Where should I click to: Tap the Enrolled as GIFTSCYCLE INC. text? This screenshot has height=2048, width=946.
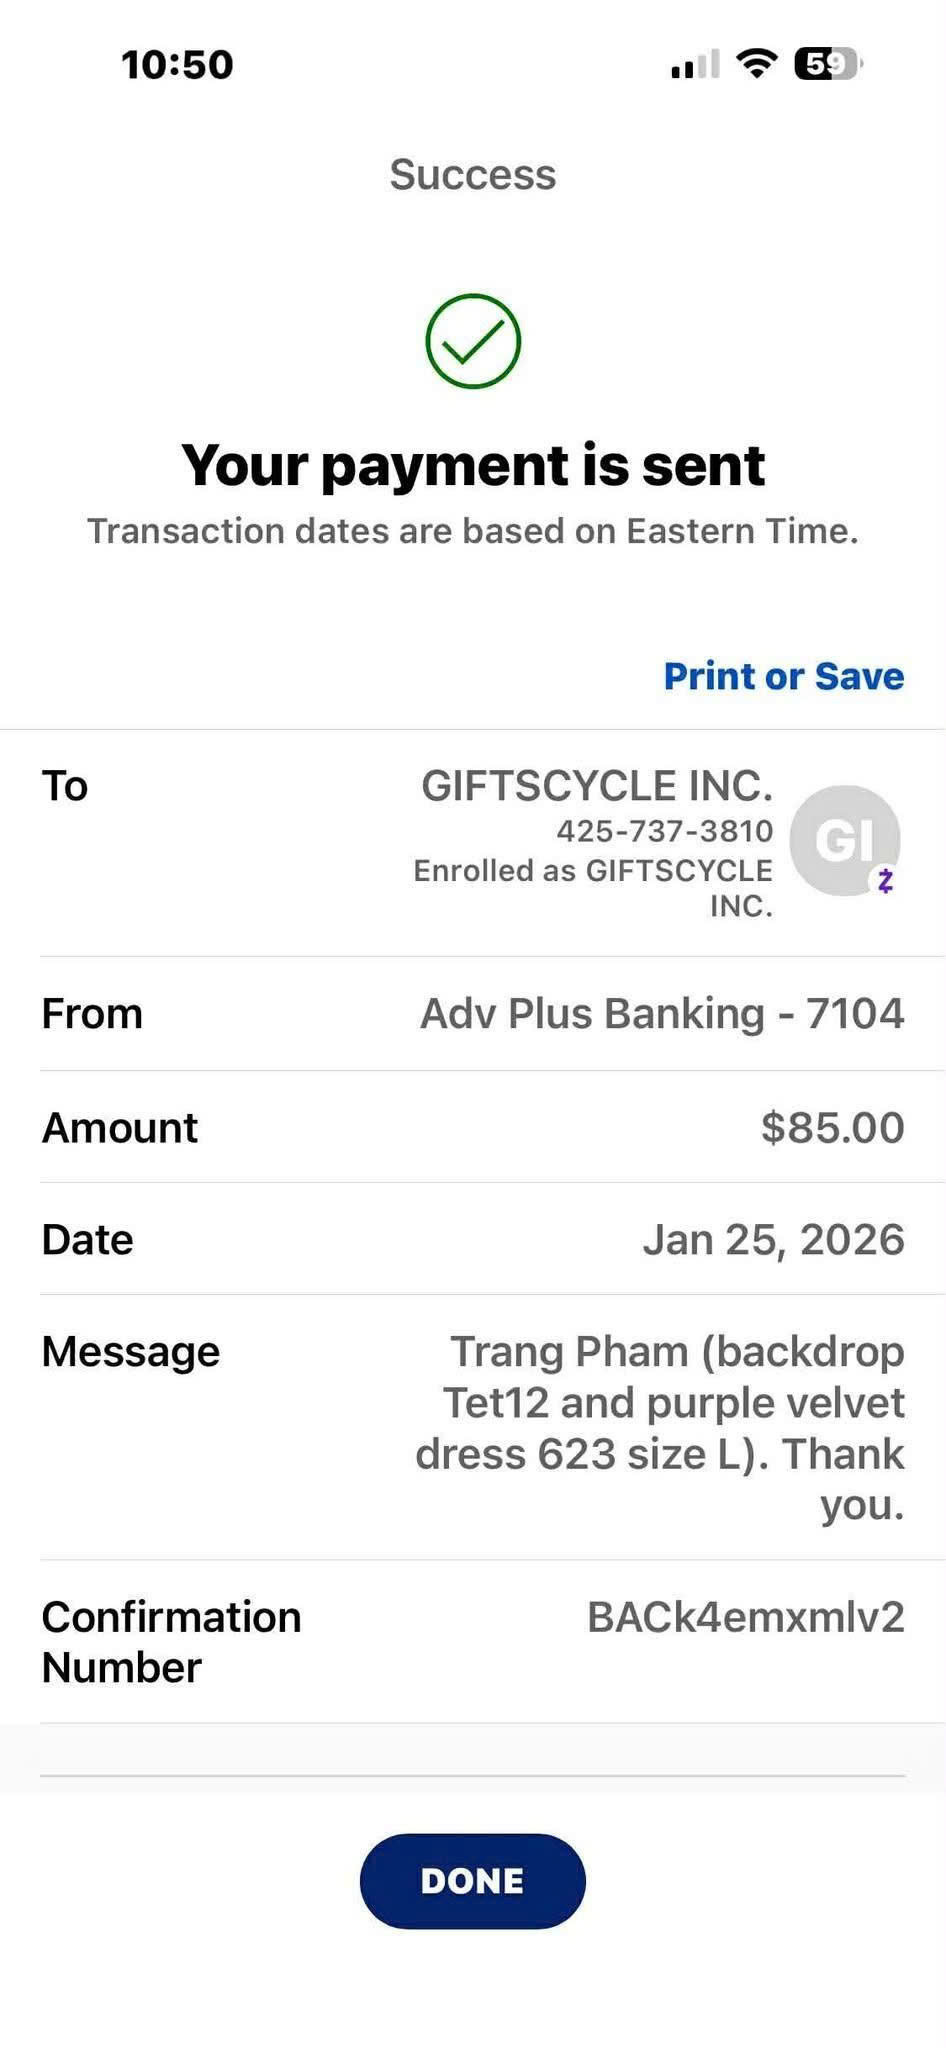click(593, 888)
